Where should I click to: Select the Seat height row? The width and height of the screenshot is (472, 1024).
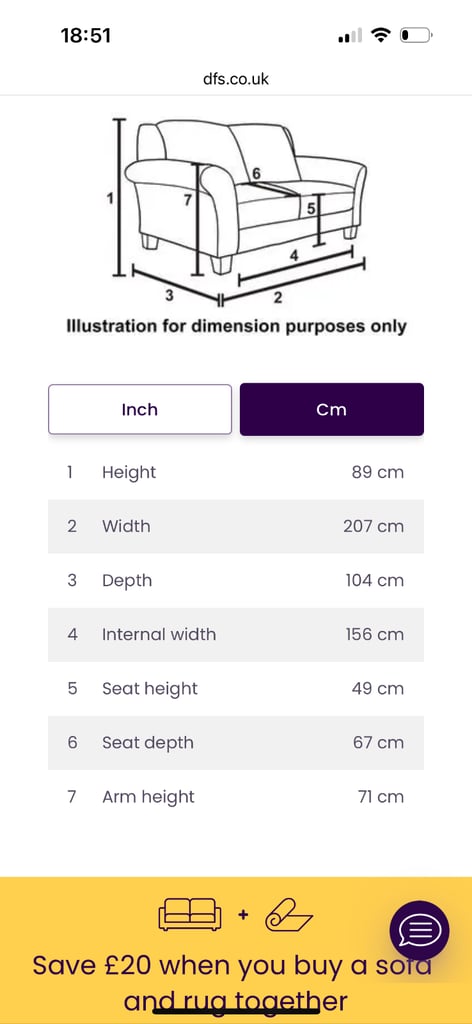point(236,689)
